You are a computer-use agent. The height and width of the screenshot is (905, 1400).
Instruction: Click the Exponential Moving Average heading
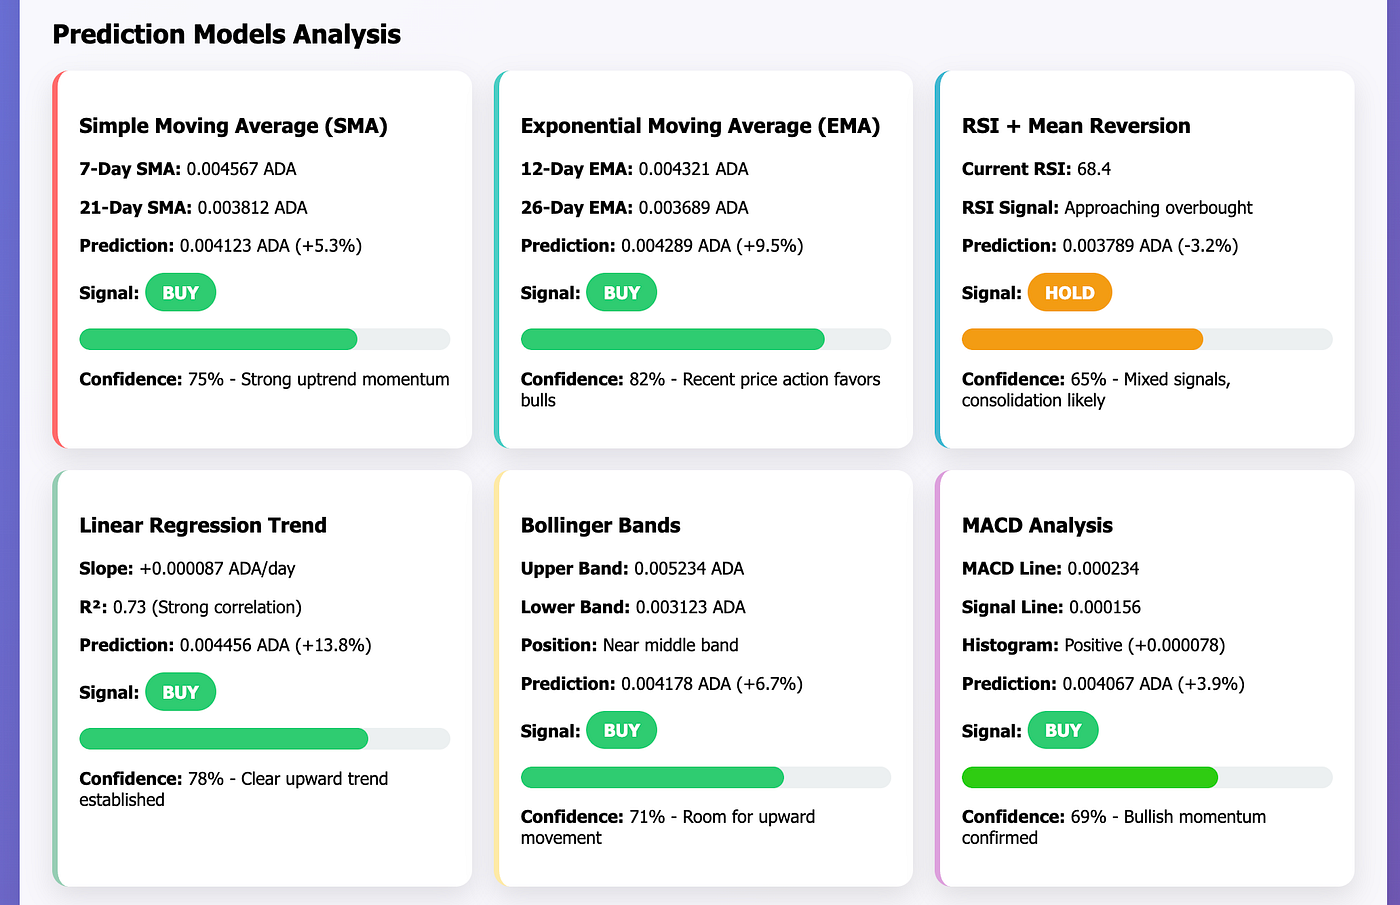pyautogui.click(x=699, y=126)
